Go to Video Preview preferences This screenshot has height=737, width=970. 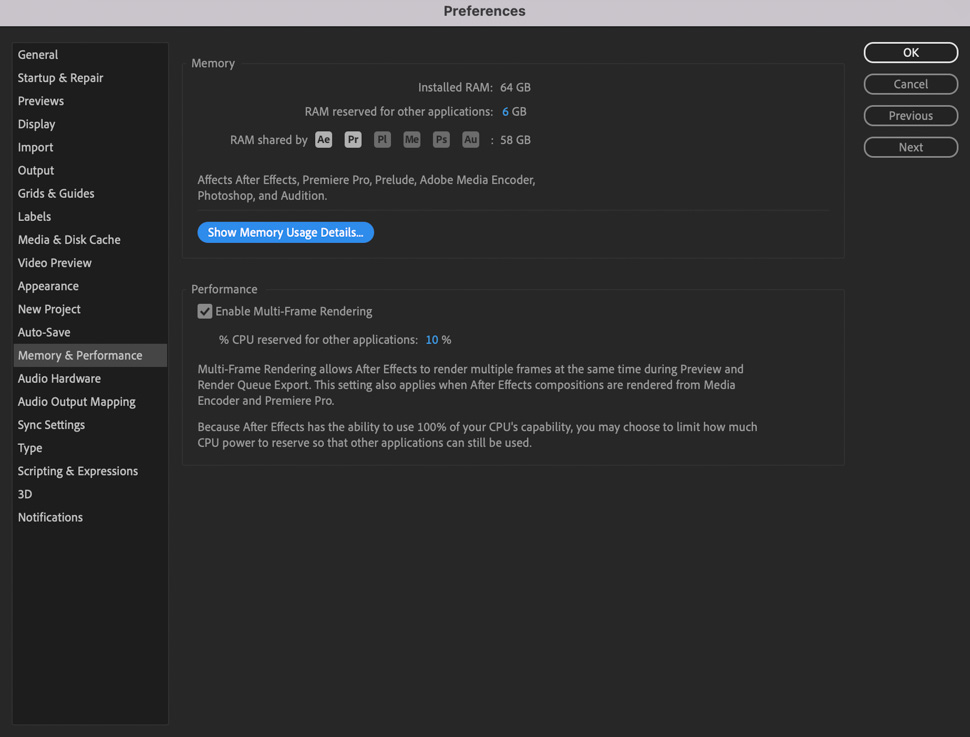click(x=90, y=263)
